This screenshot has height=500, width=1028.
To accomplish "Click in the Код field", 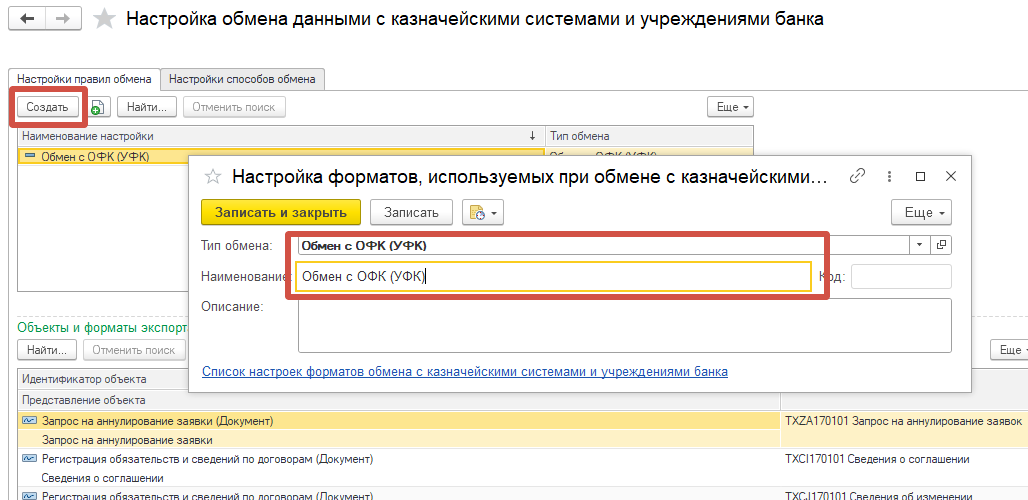I will click(x=901, y=277).
